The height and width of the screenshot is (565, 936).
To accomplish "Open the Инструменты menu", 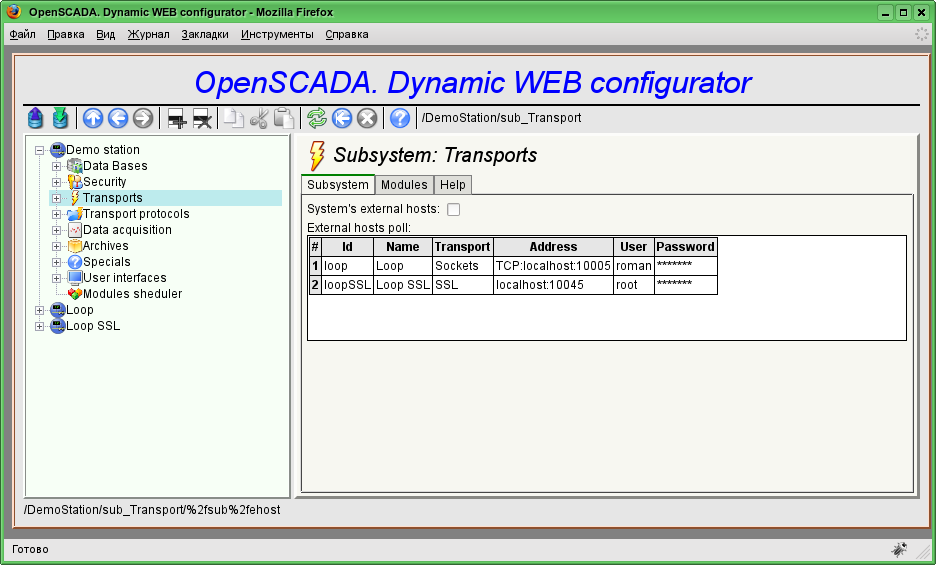I will click(x=277, y=34).
